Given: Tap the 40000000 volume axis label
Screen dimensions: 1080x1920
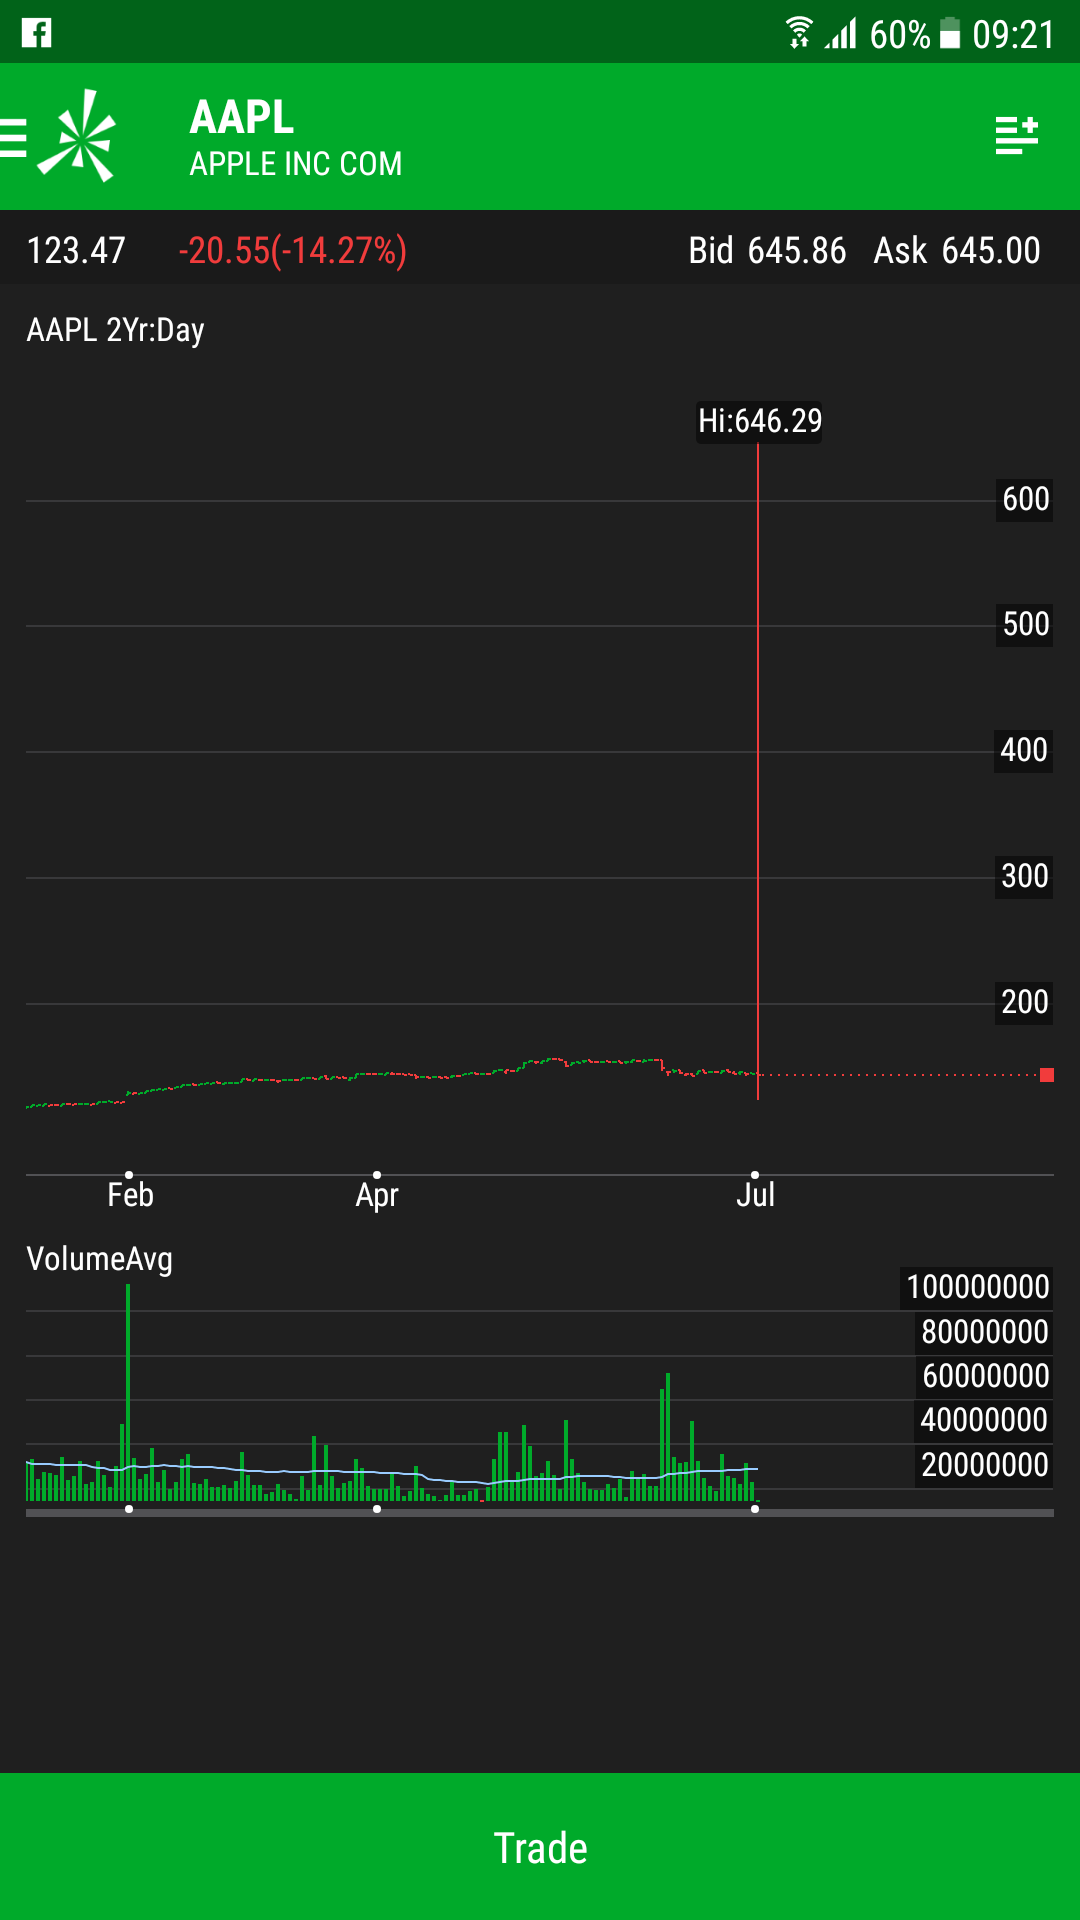Looking at the screenshot, I should coord(985,1420).
